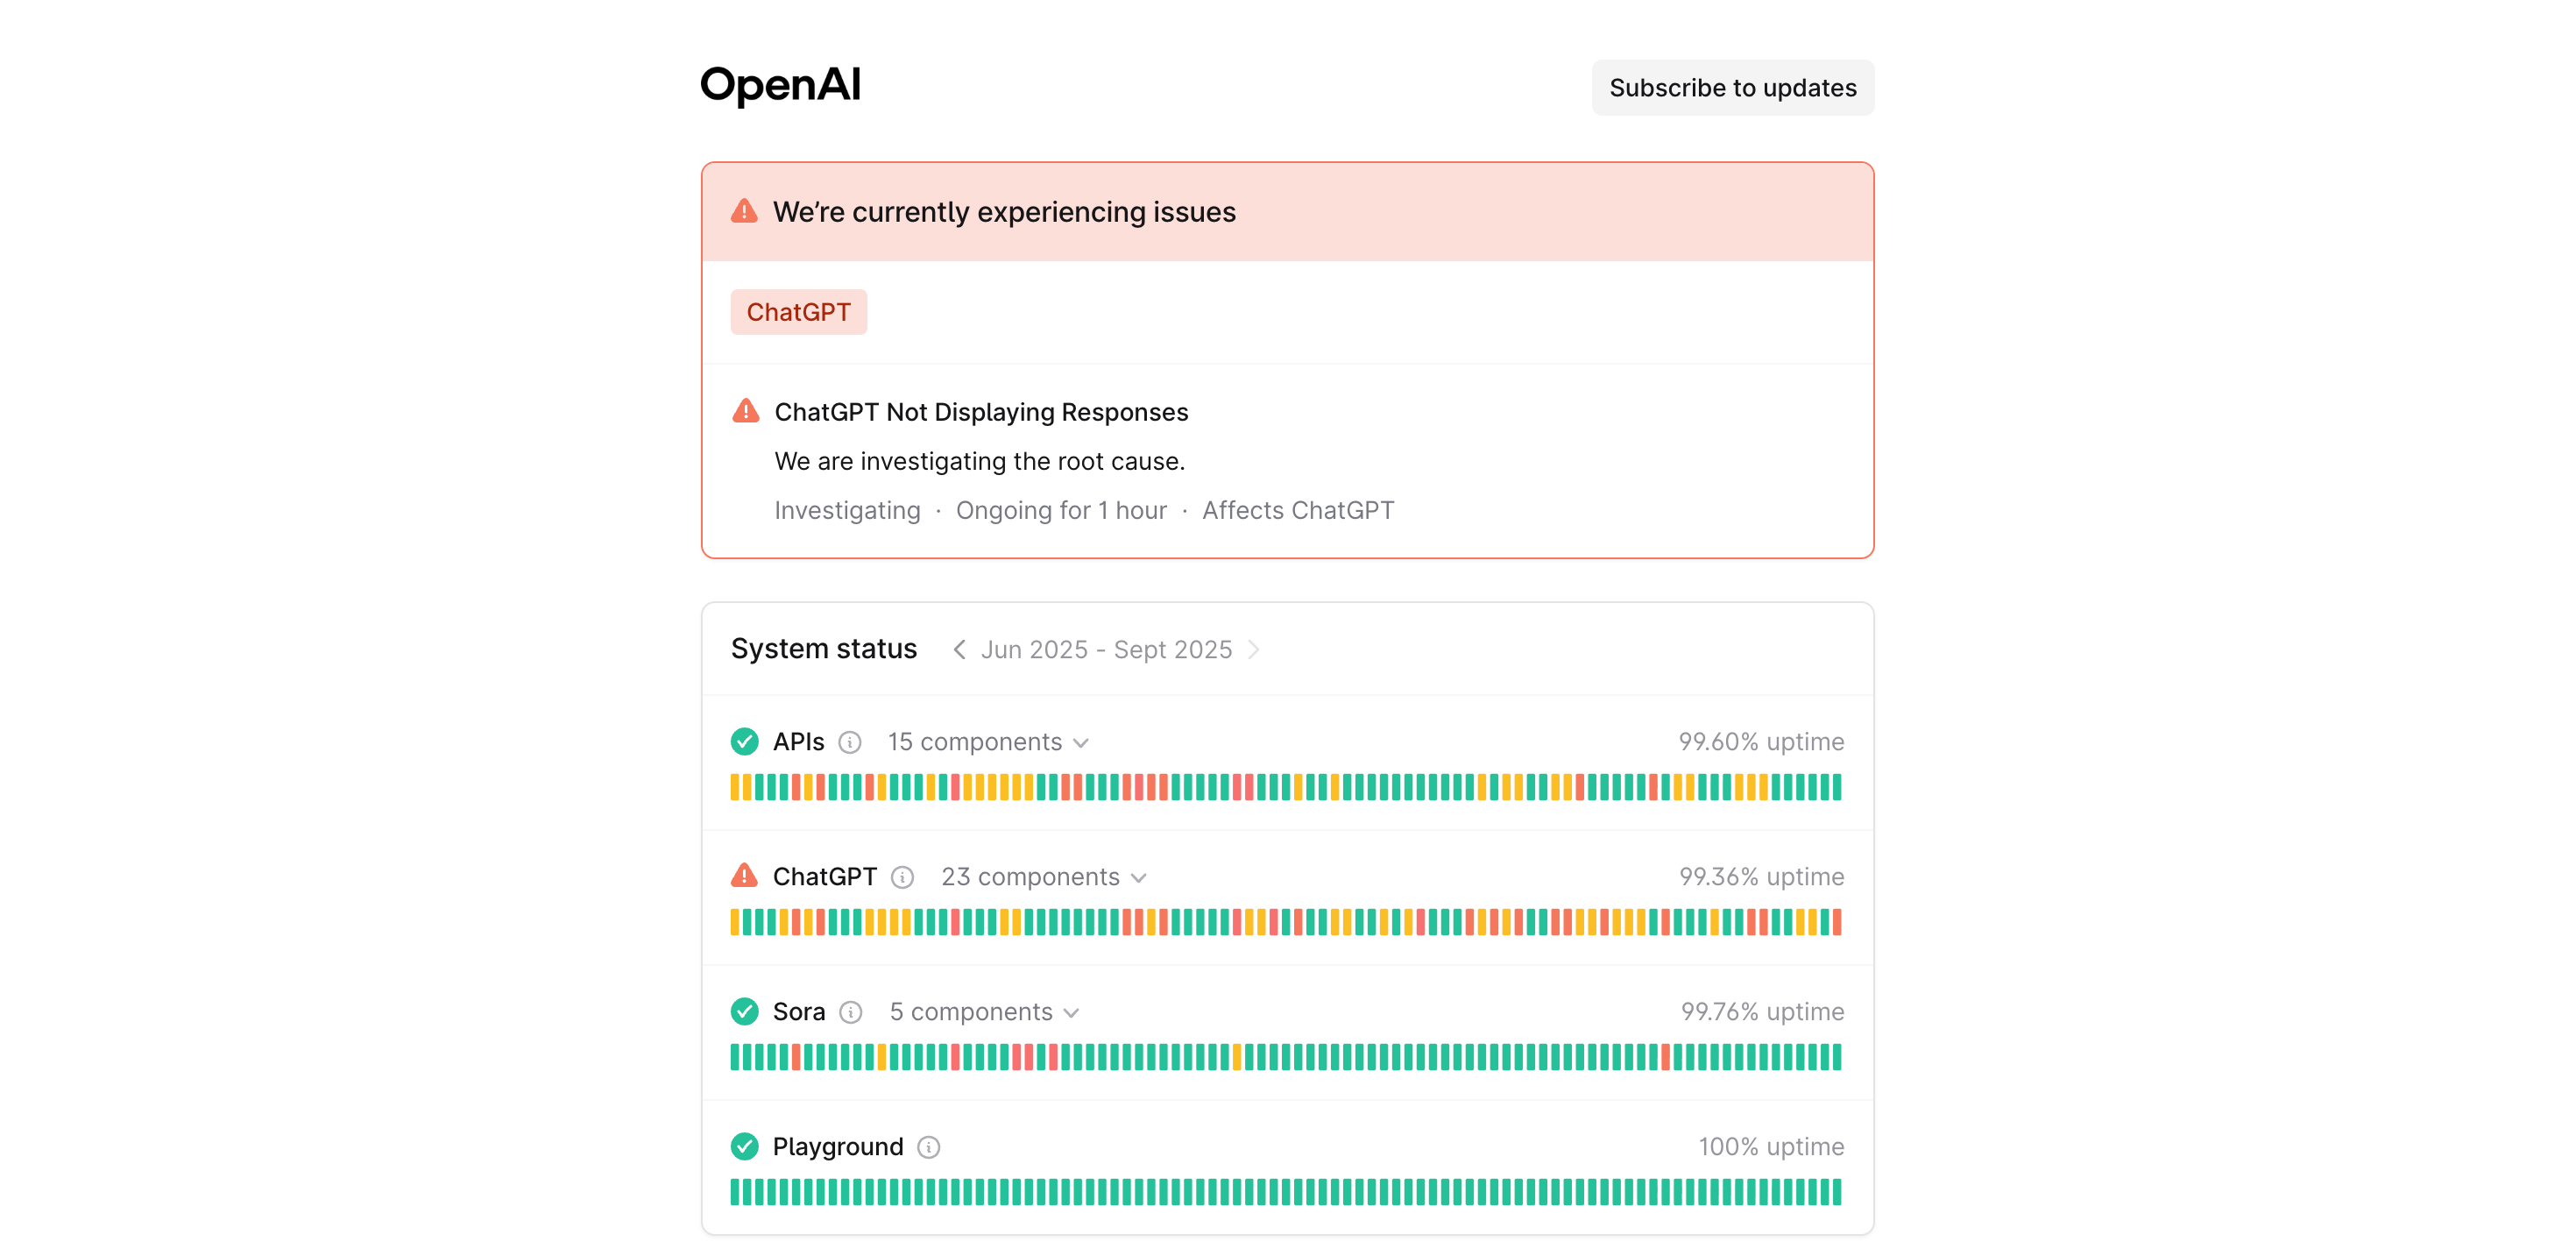Click Subscribe to updates button
This screenshot has width=2576, height=1256.
pos(1732,88)
